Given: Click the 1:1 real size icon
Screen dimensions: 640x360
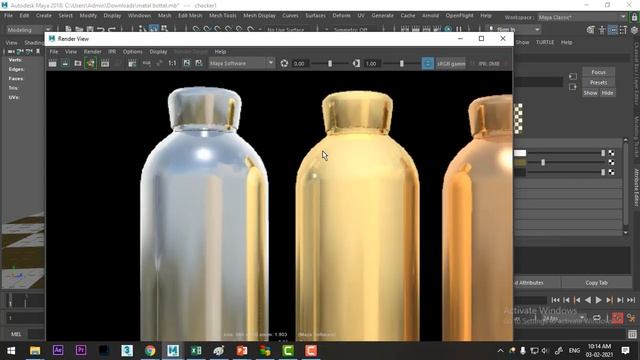Looking at the screenshot, I should (x=172, y=63).
